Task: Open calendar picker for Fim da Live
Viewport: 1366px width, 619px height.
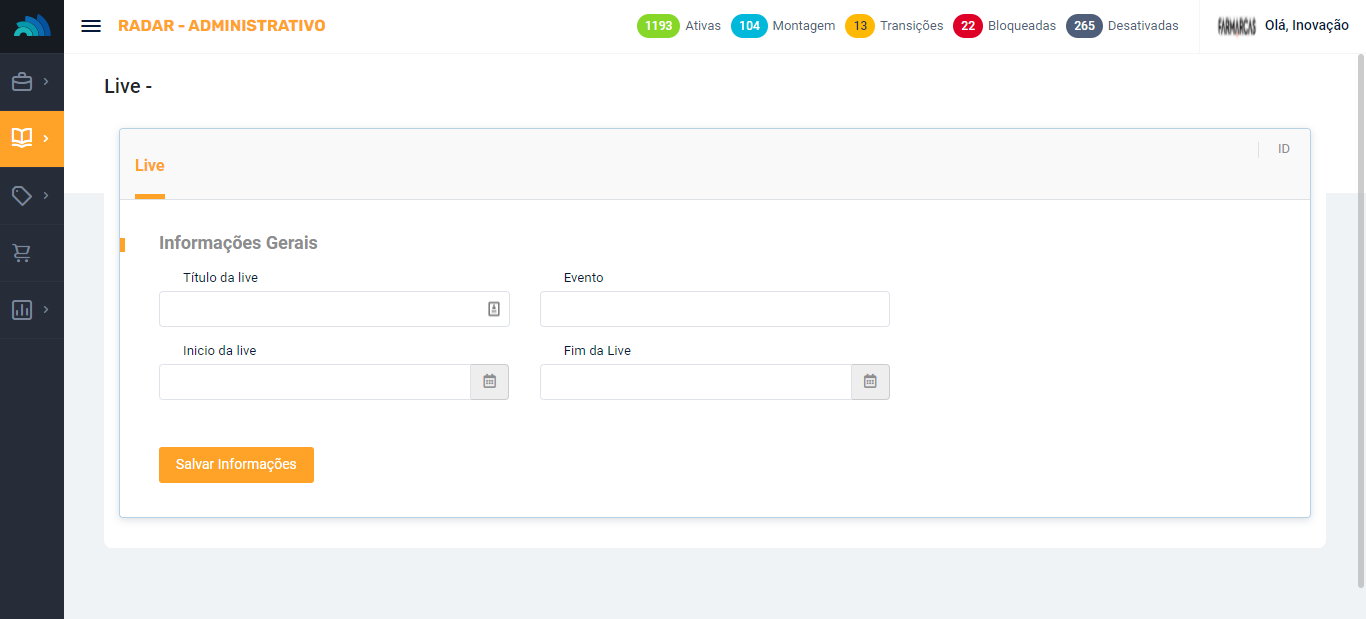Action: coord(870,382)
